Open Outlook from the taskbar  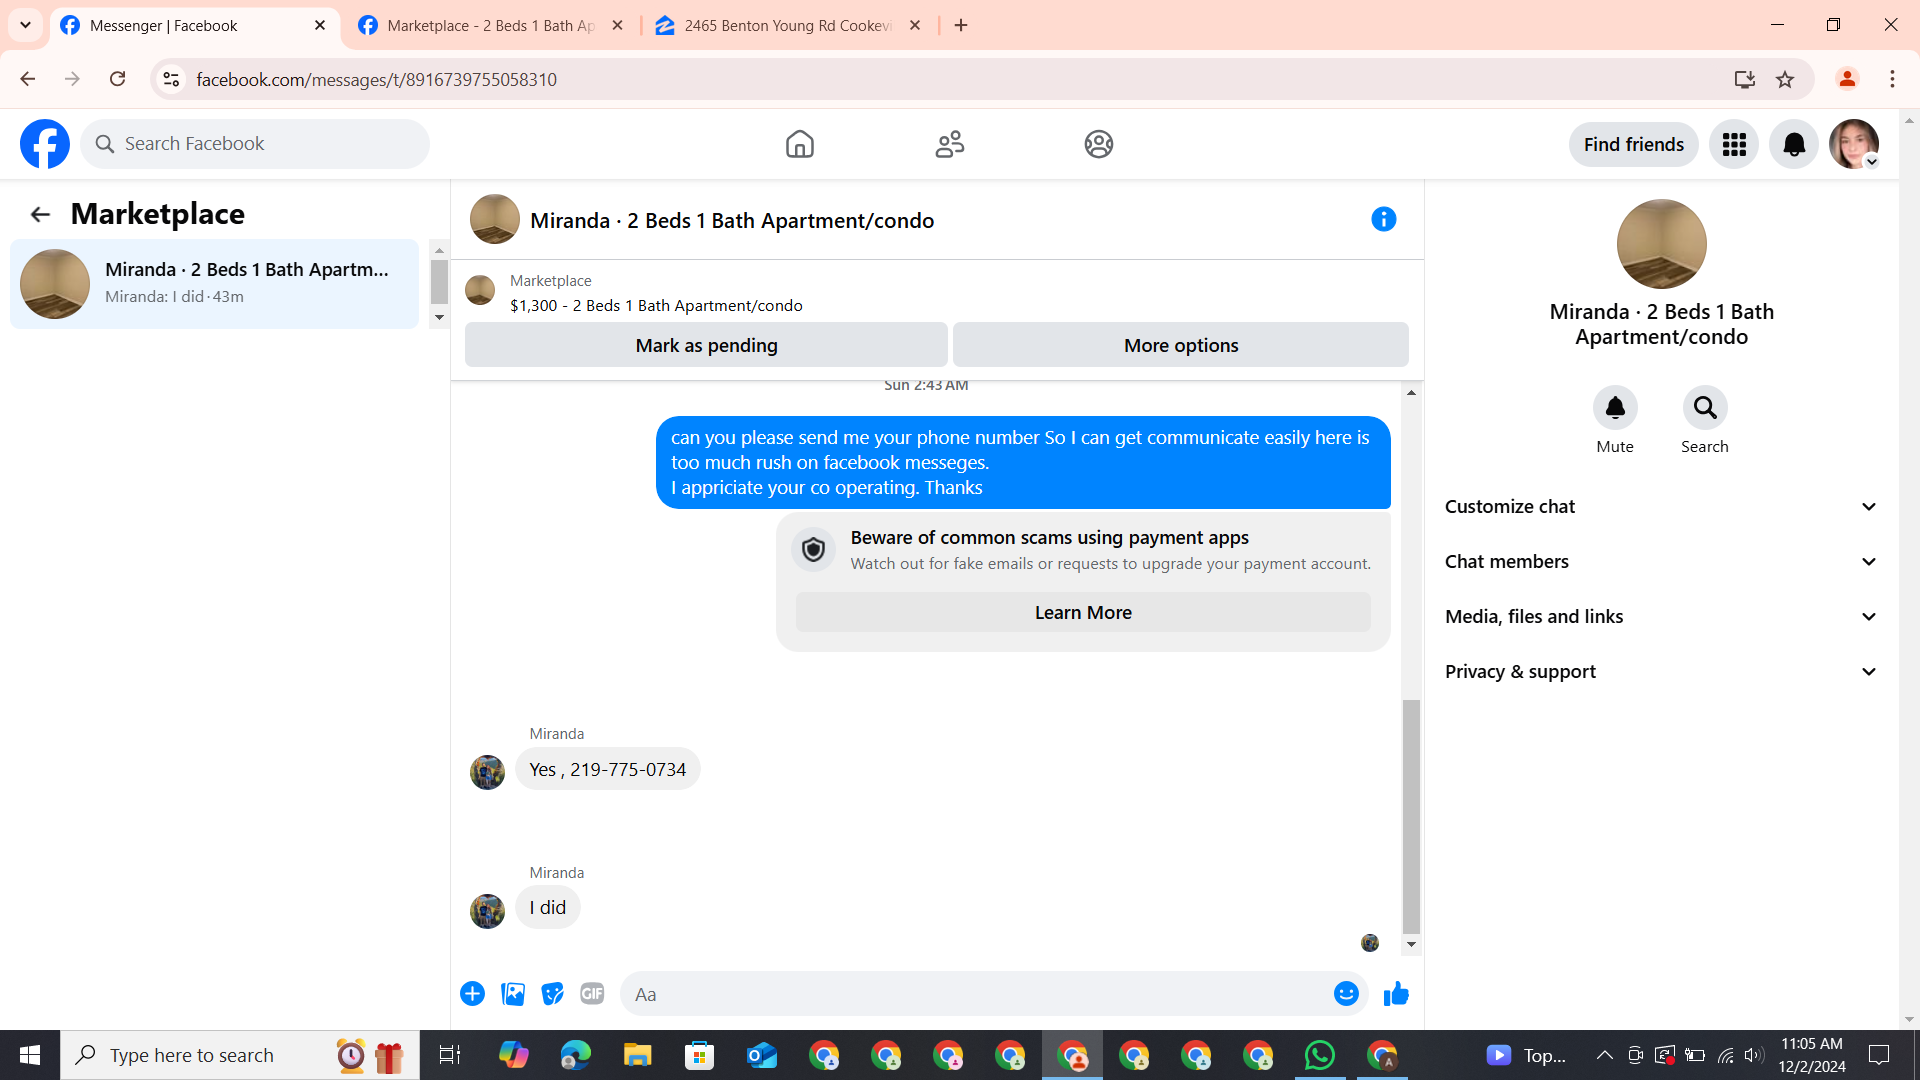point(762,1055)
